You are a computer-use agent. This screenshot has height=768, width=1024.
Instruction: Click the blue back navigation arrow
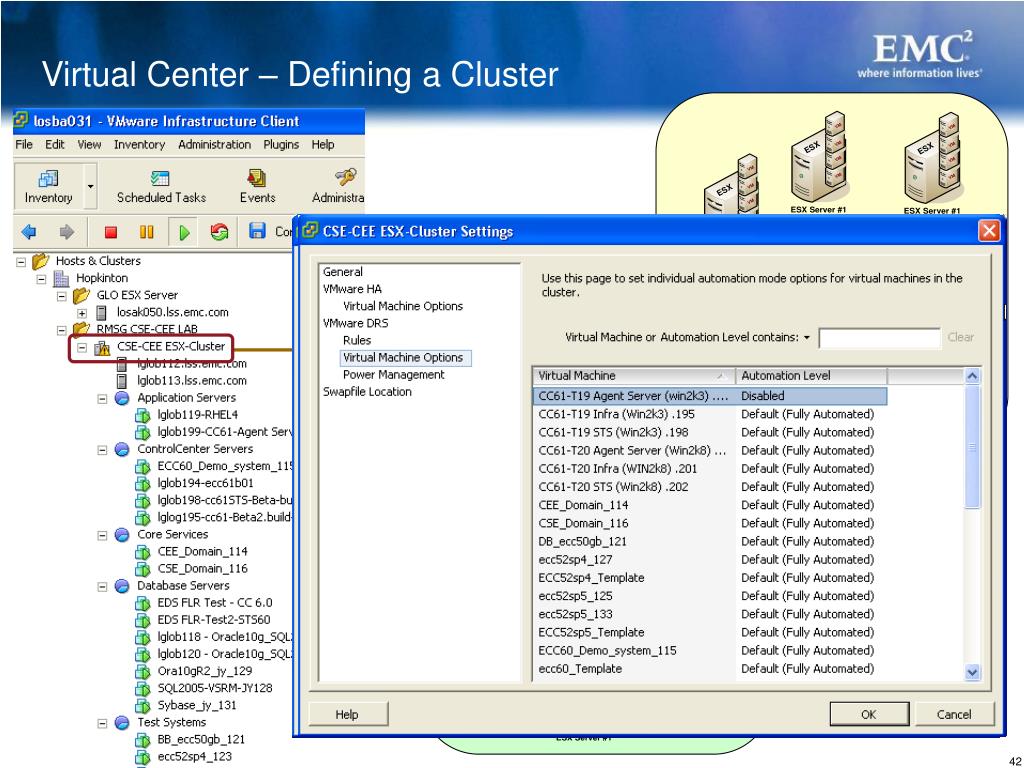coord(29,232)
